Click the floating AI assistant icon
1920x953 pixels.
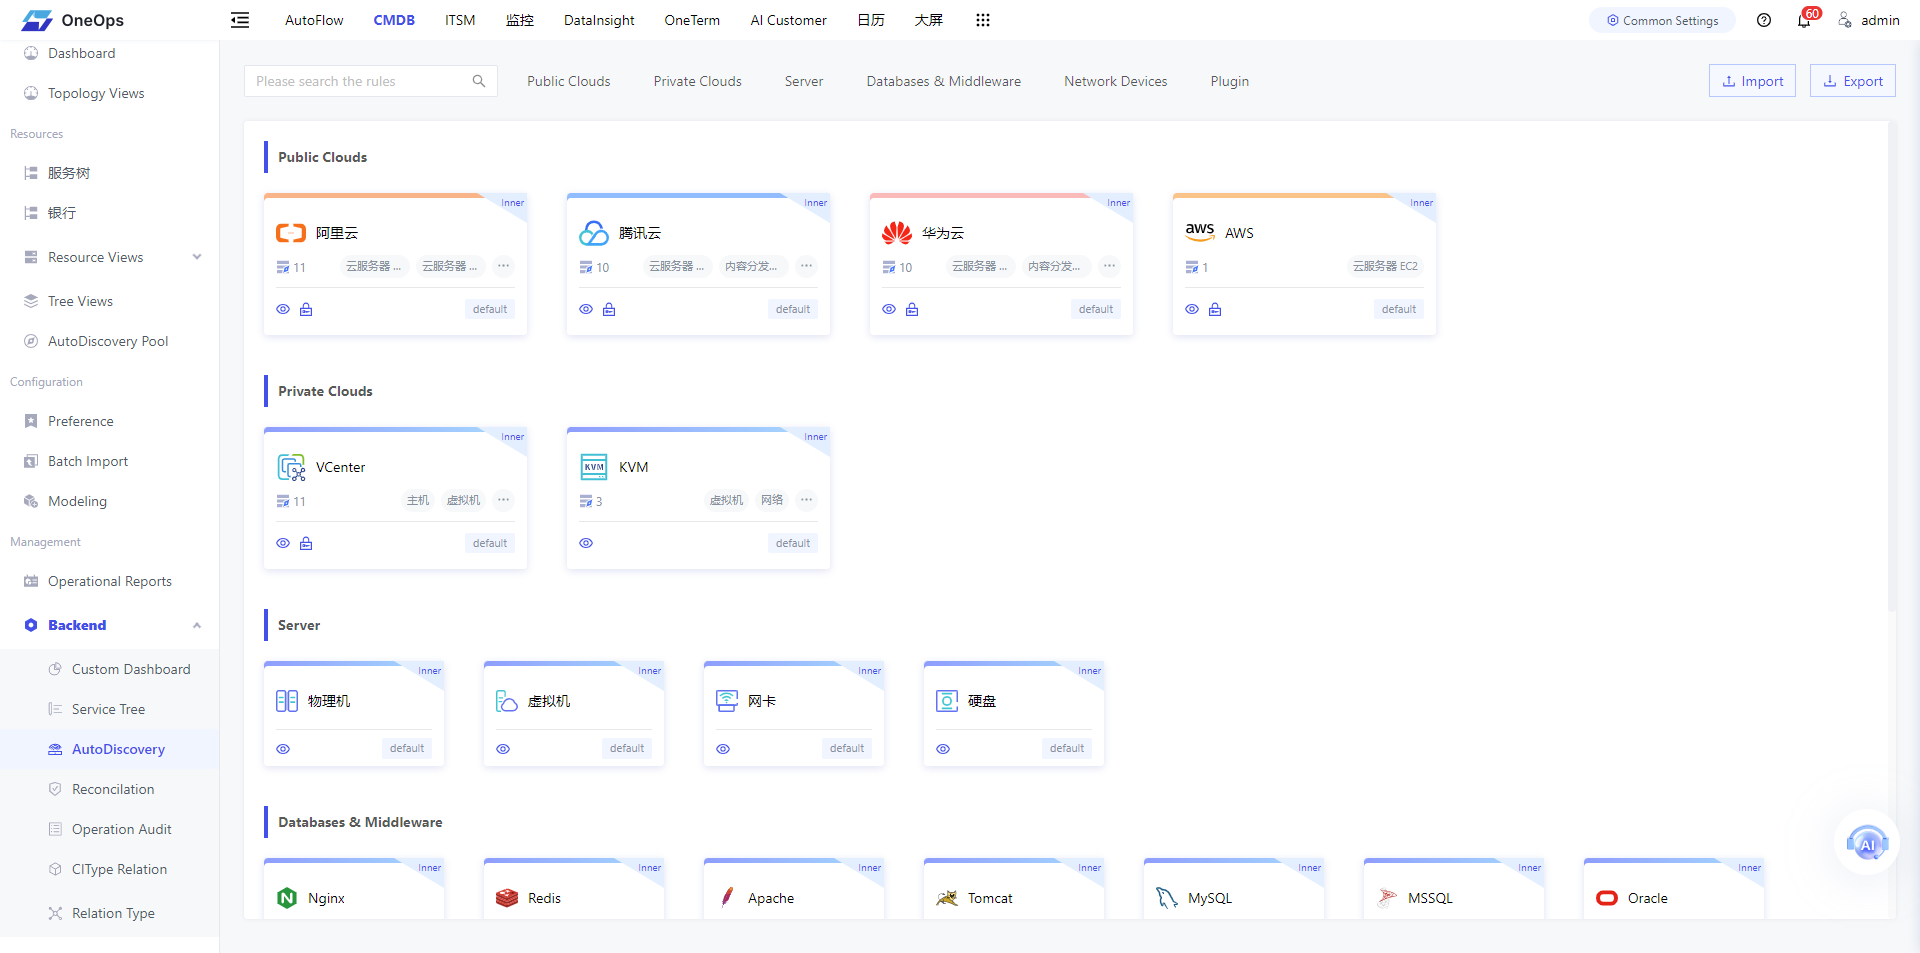coord(1866,843)
